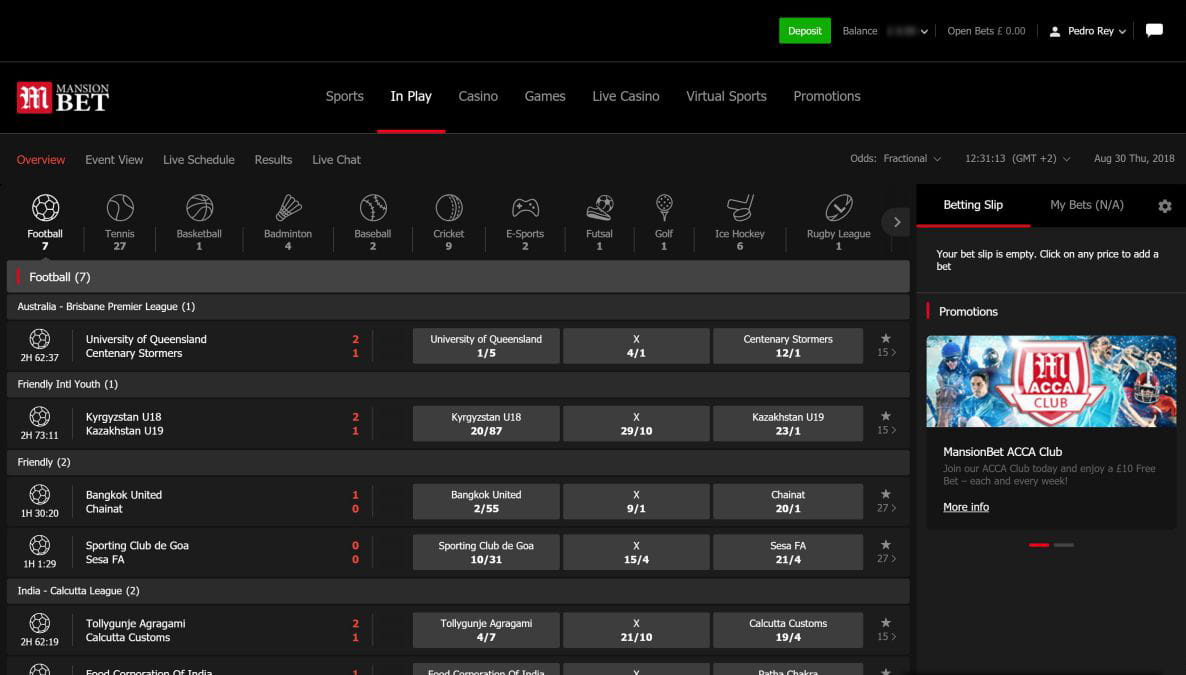Viewport: 1186px width, 675px height.
Task: Open the chat bubble icon in header
Action: (x=1154, y=30)
